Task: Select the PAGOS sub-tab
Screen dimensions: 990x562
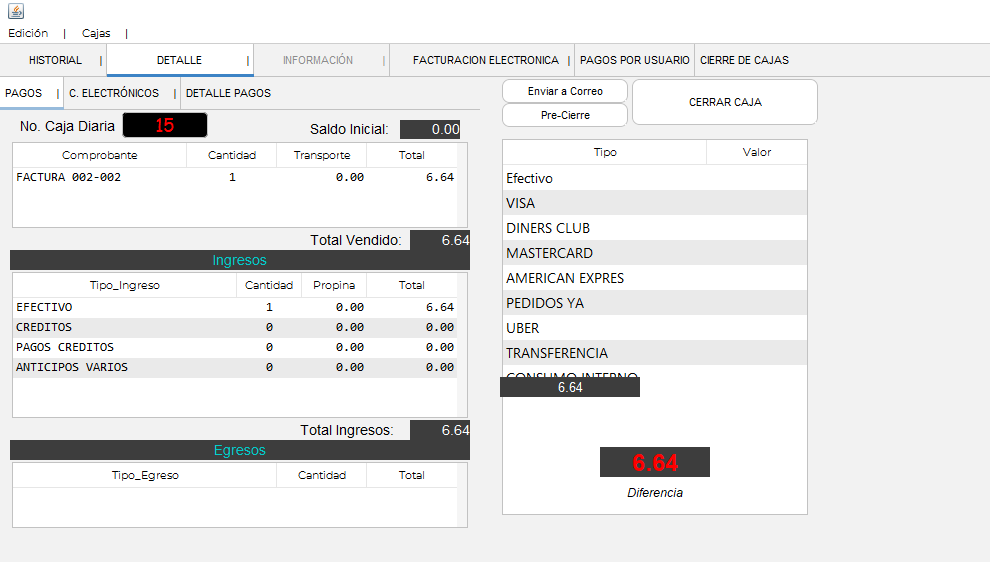Action: [x=24, y=93]
